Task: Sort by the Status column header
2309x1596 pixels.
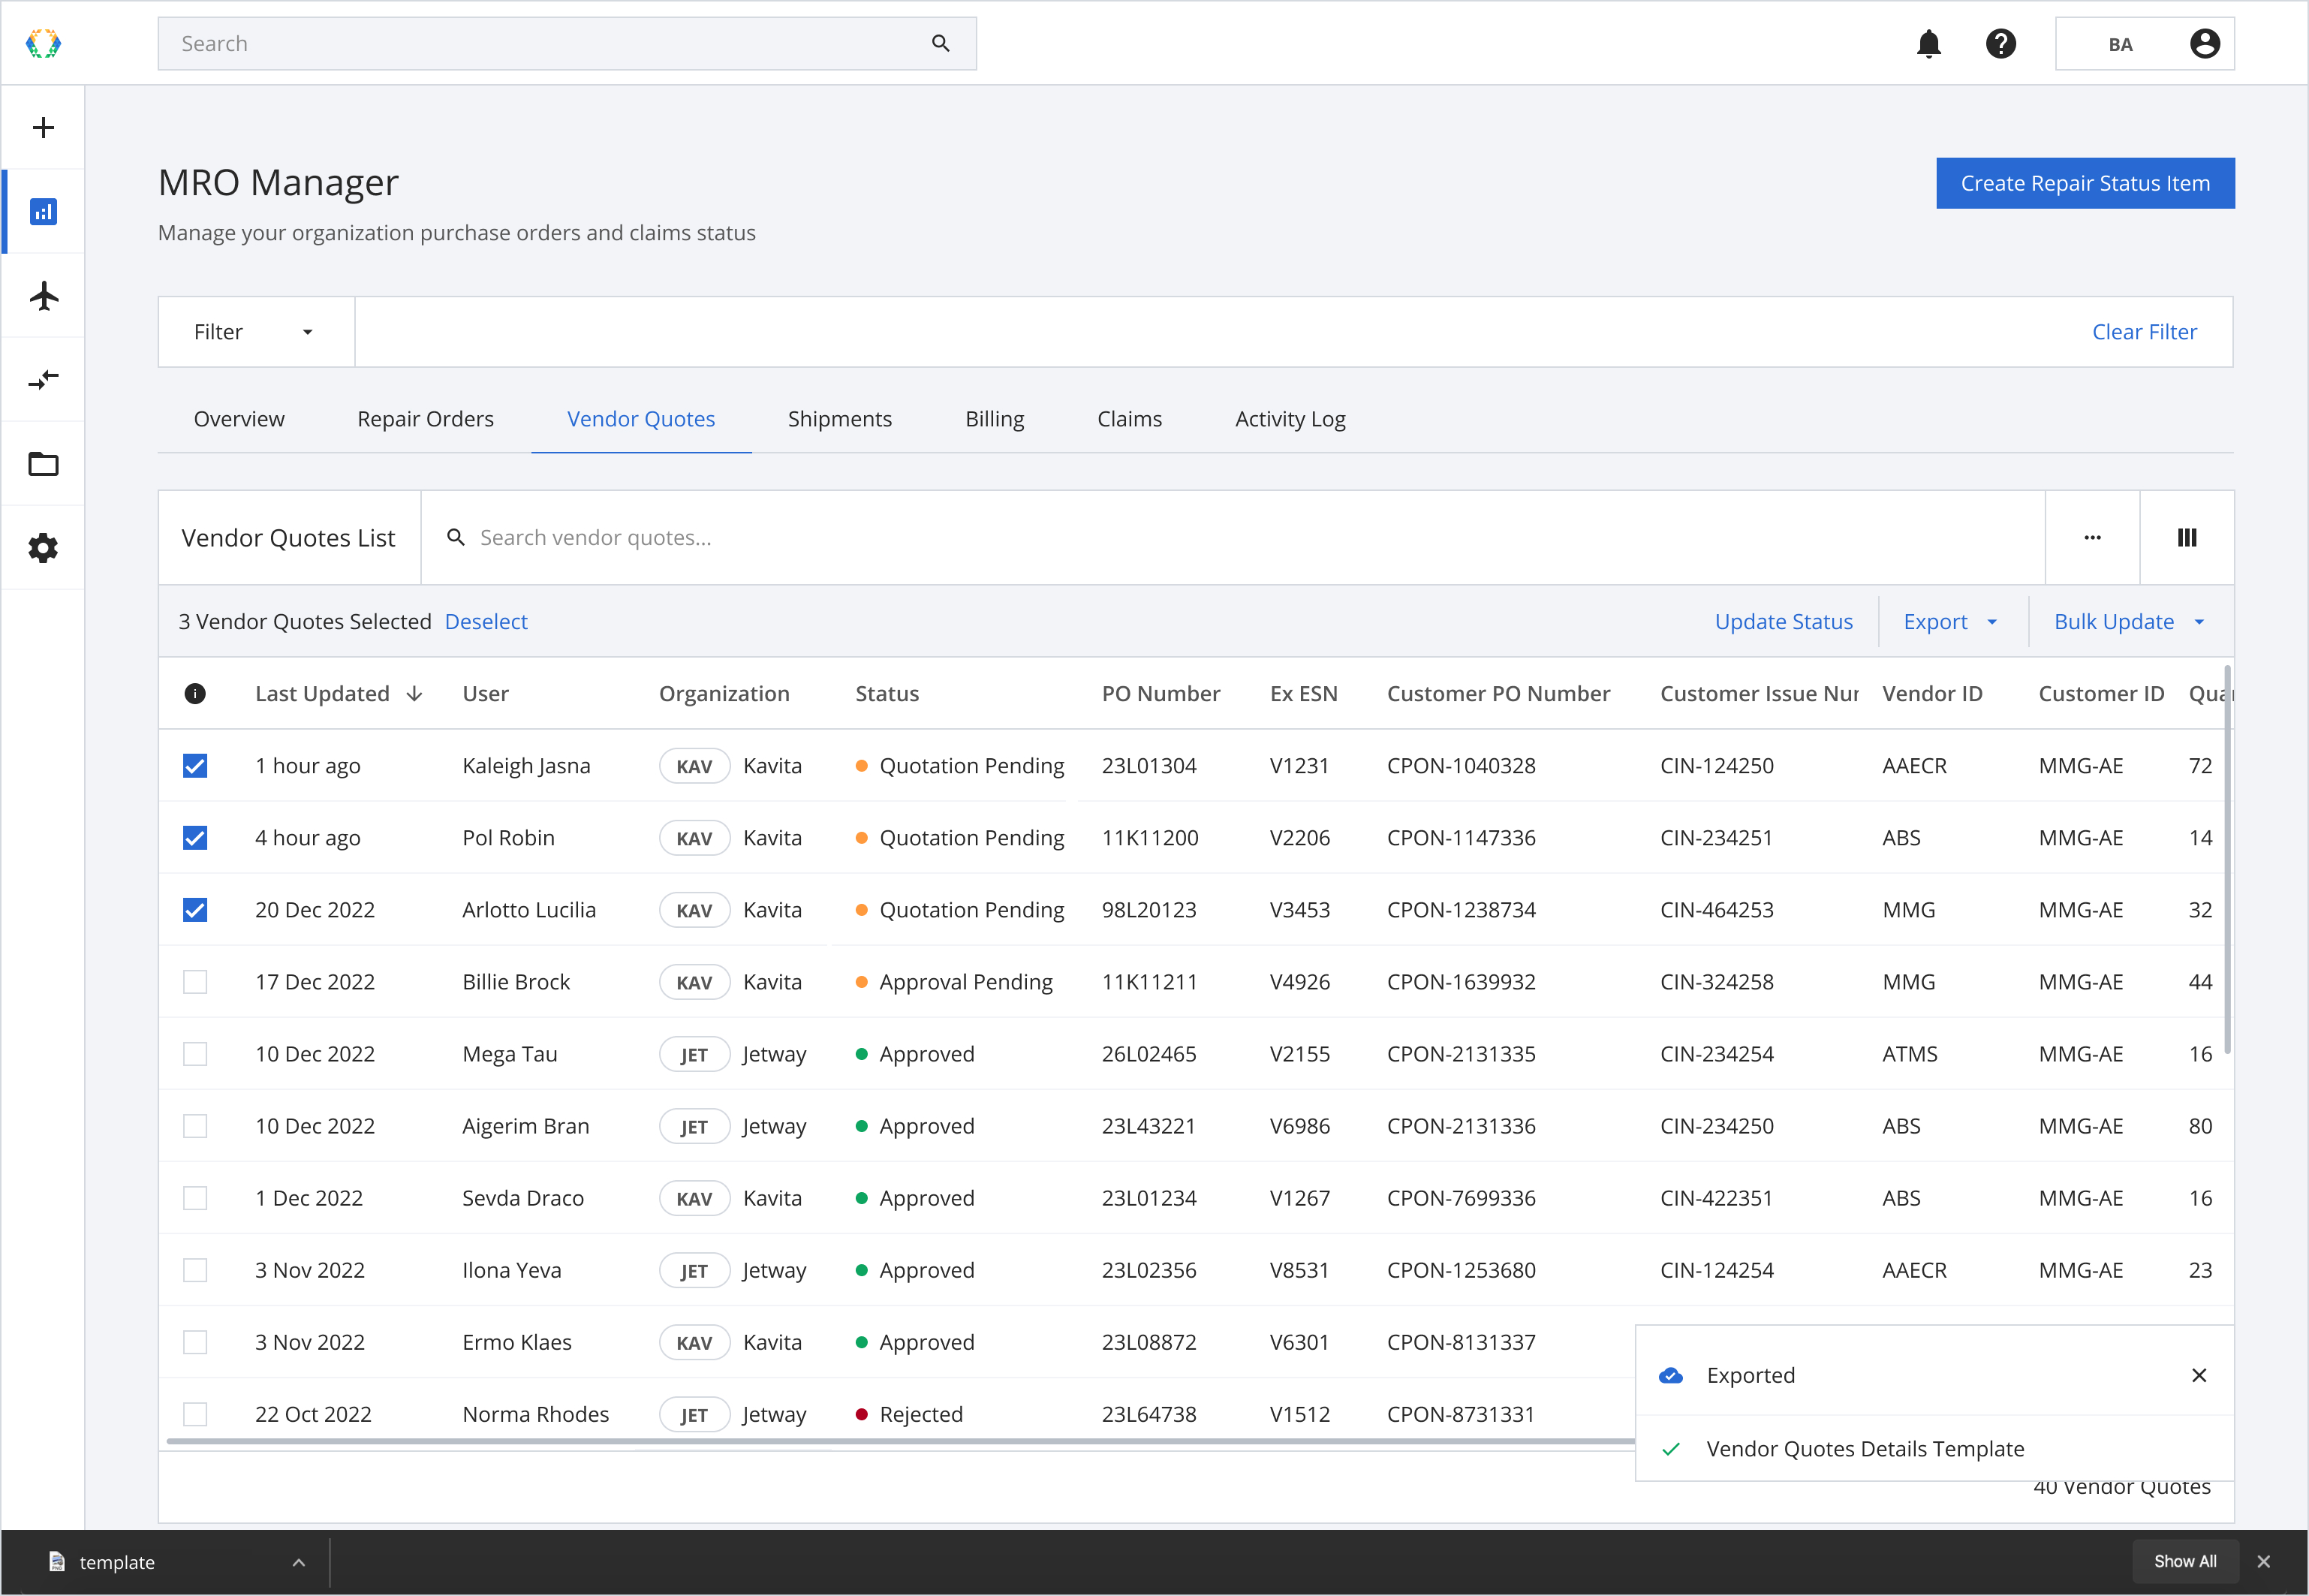Action: [887, 694]
